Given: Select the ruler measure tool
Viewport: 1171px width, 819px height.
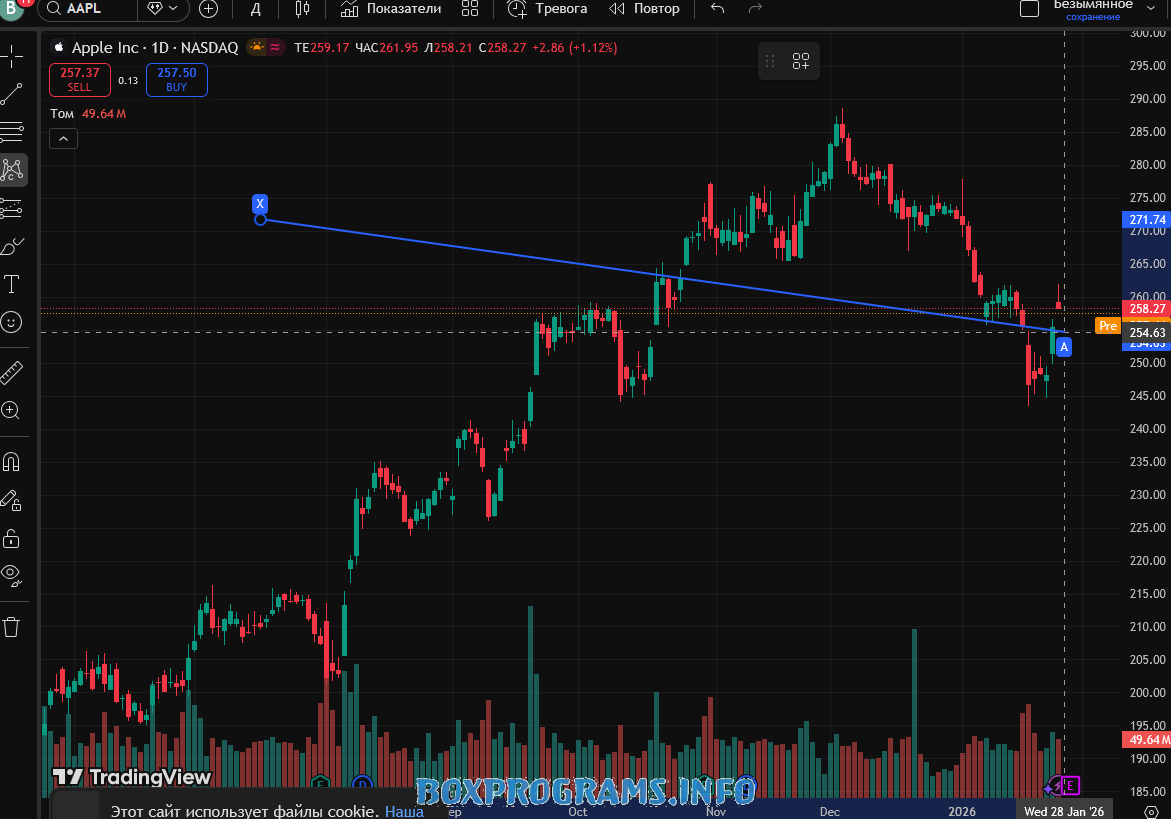Looking at the screenshot, I should pyautogui.click(x=12, y=373).
